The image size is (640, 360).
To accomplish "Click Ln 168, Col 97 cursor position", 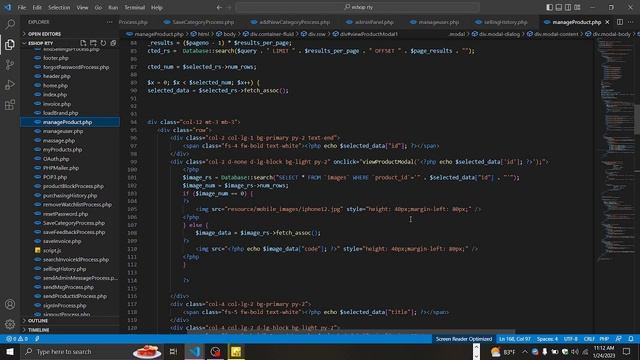I will click(x=515, y=339).
